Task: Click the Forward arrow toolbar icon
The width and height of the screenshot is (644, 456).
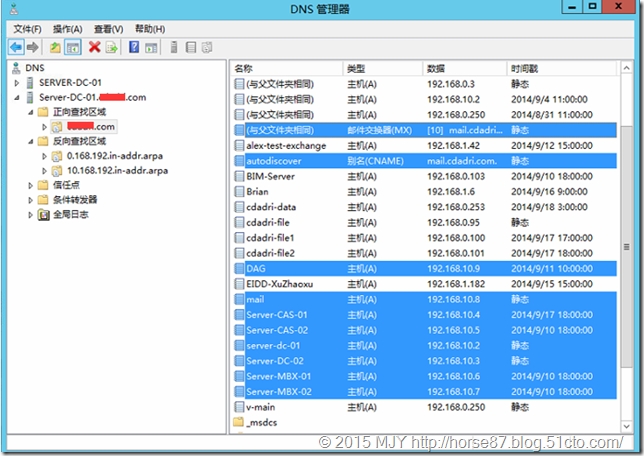Action: pyautogui.click(x=34, y=47)
